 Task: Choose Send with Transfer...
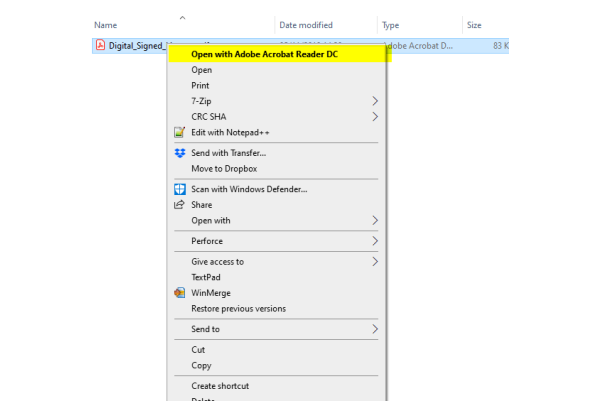click(x=277, y=153)
